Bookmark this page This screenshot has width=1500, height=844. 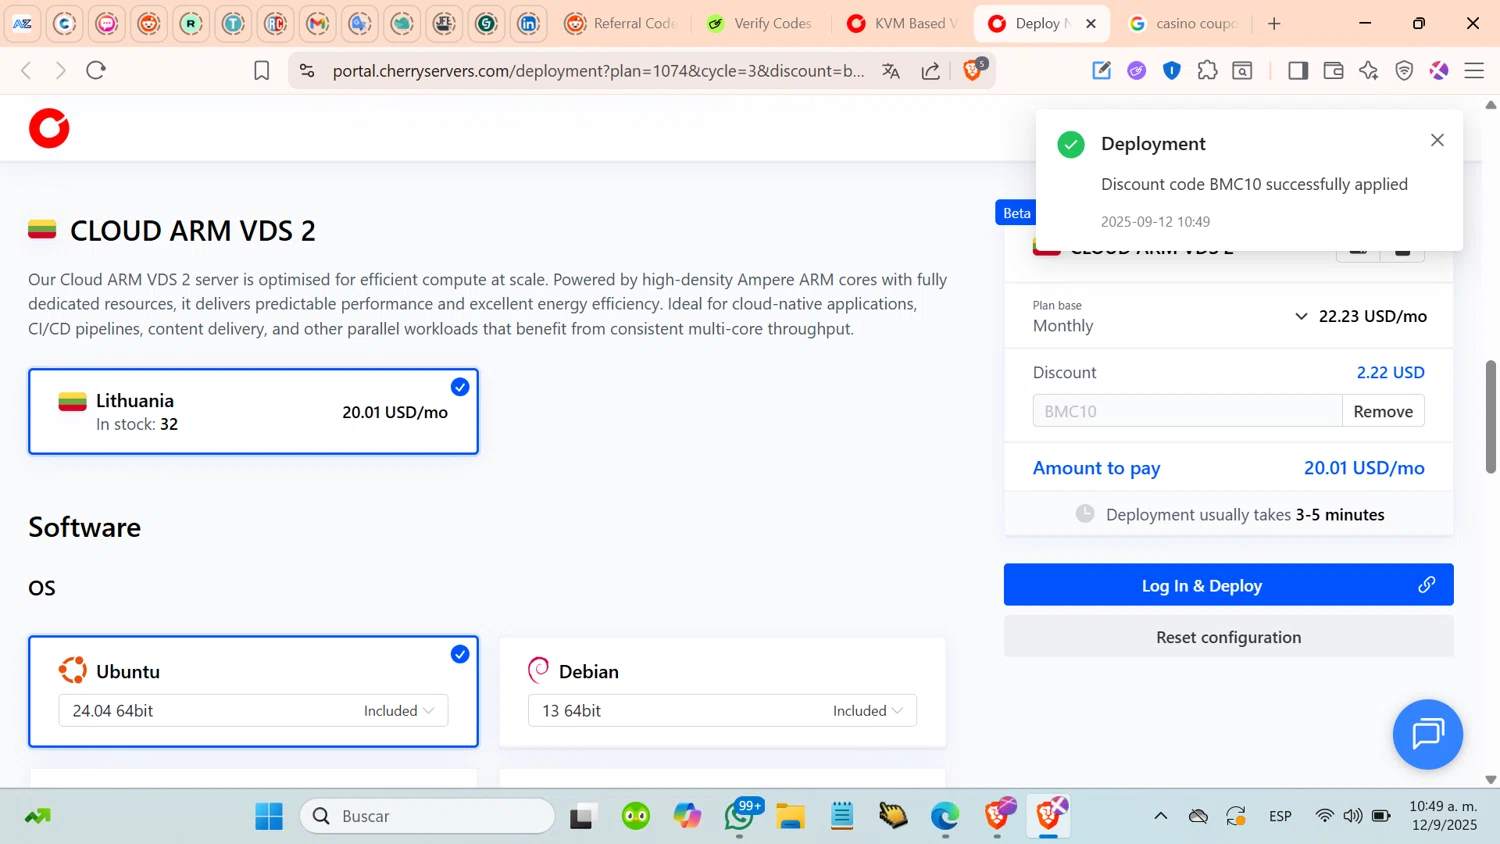coord(261,70)
